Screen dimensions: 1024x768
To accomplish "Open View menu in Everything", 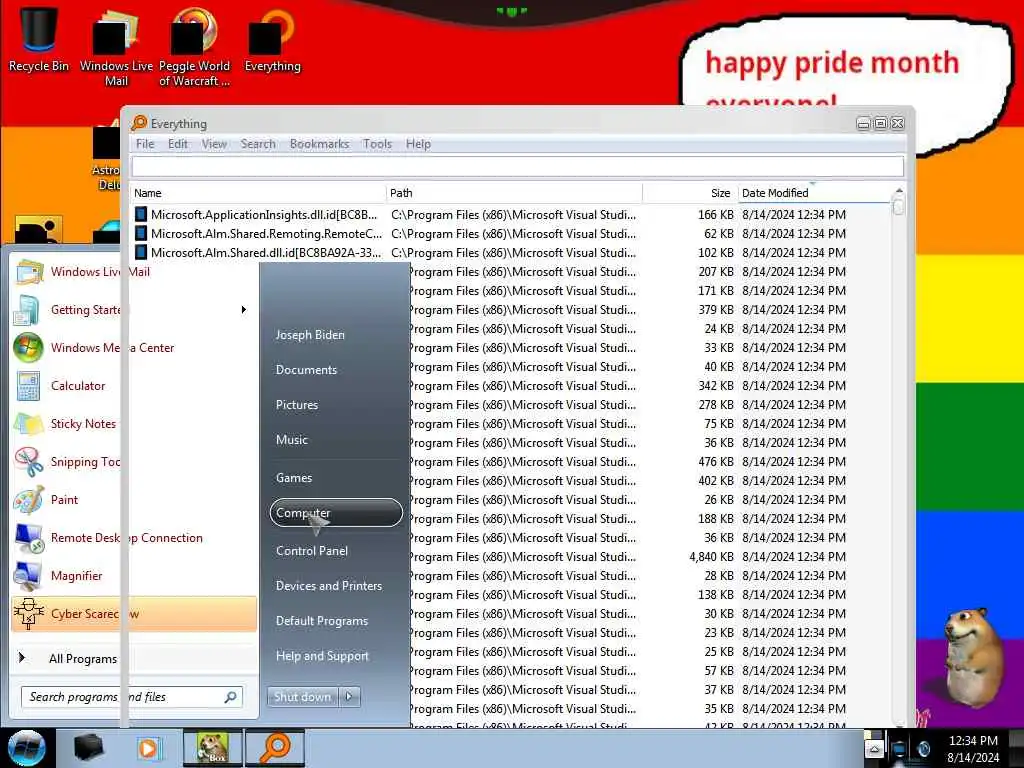I will pos(214,144).
